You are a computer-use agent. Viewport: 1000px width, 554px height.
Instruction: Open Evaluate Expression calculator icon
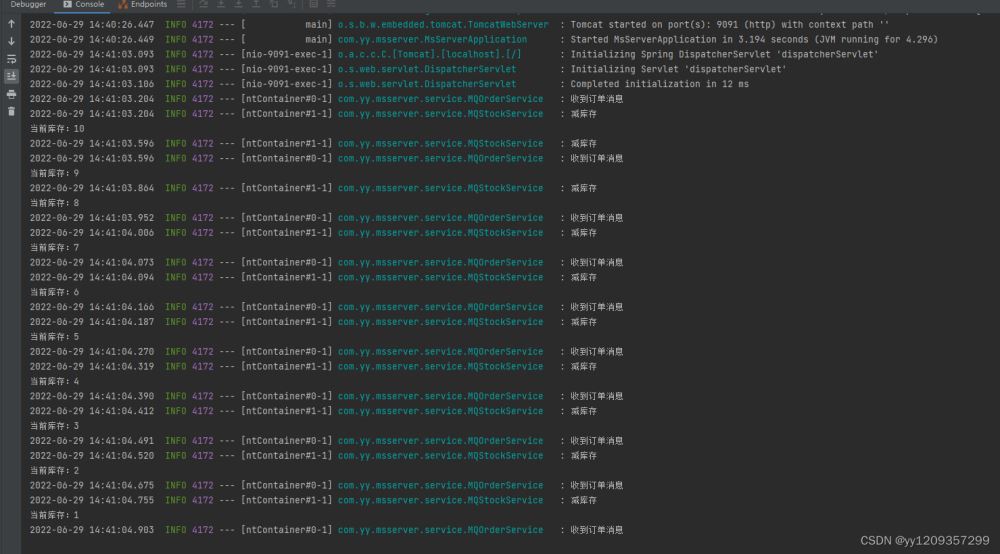313,5
